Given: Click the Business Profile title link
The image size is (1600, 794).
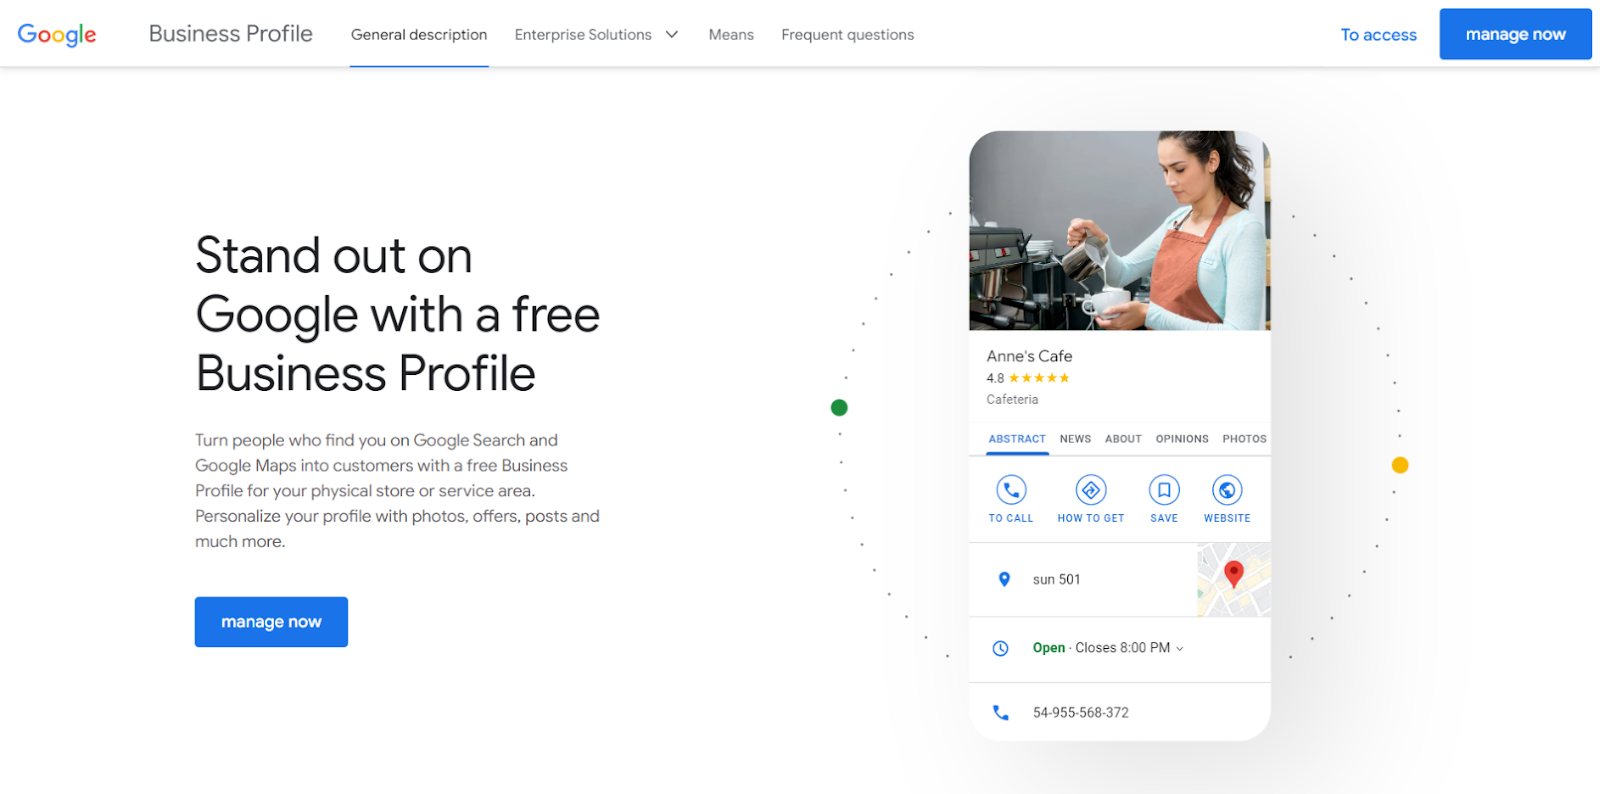Looking at the screenshot, I should pyautogui.click(x=230, y=34).
